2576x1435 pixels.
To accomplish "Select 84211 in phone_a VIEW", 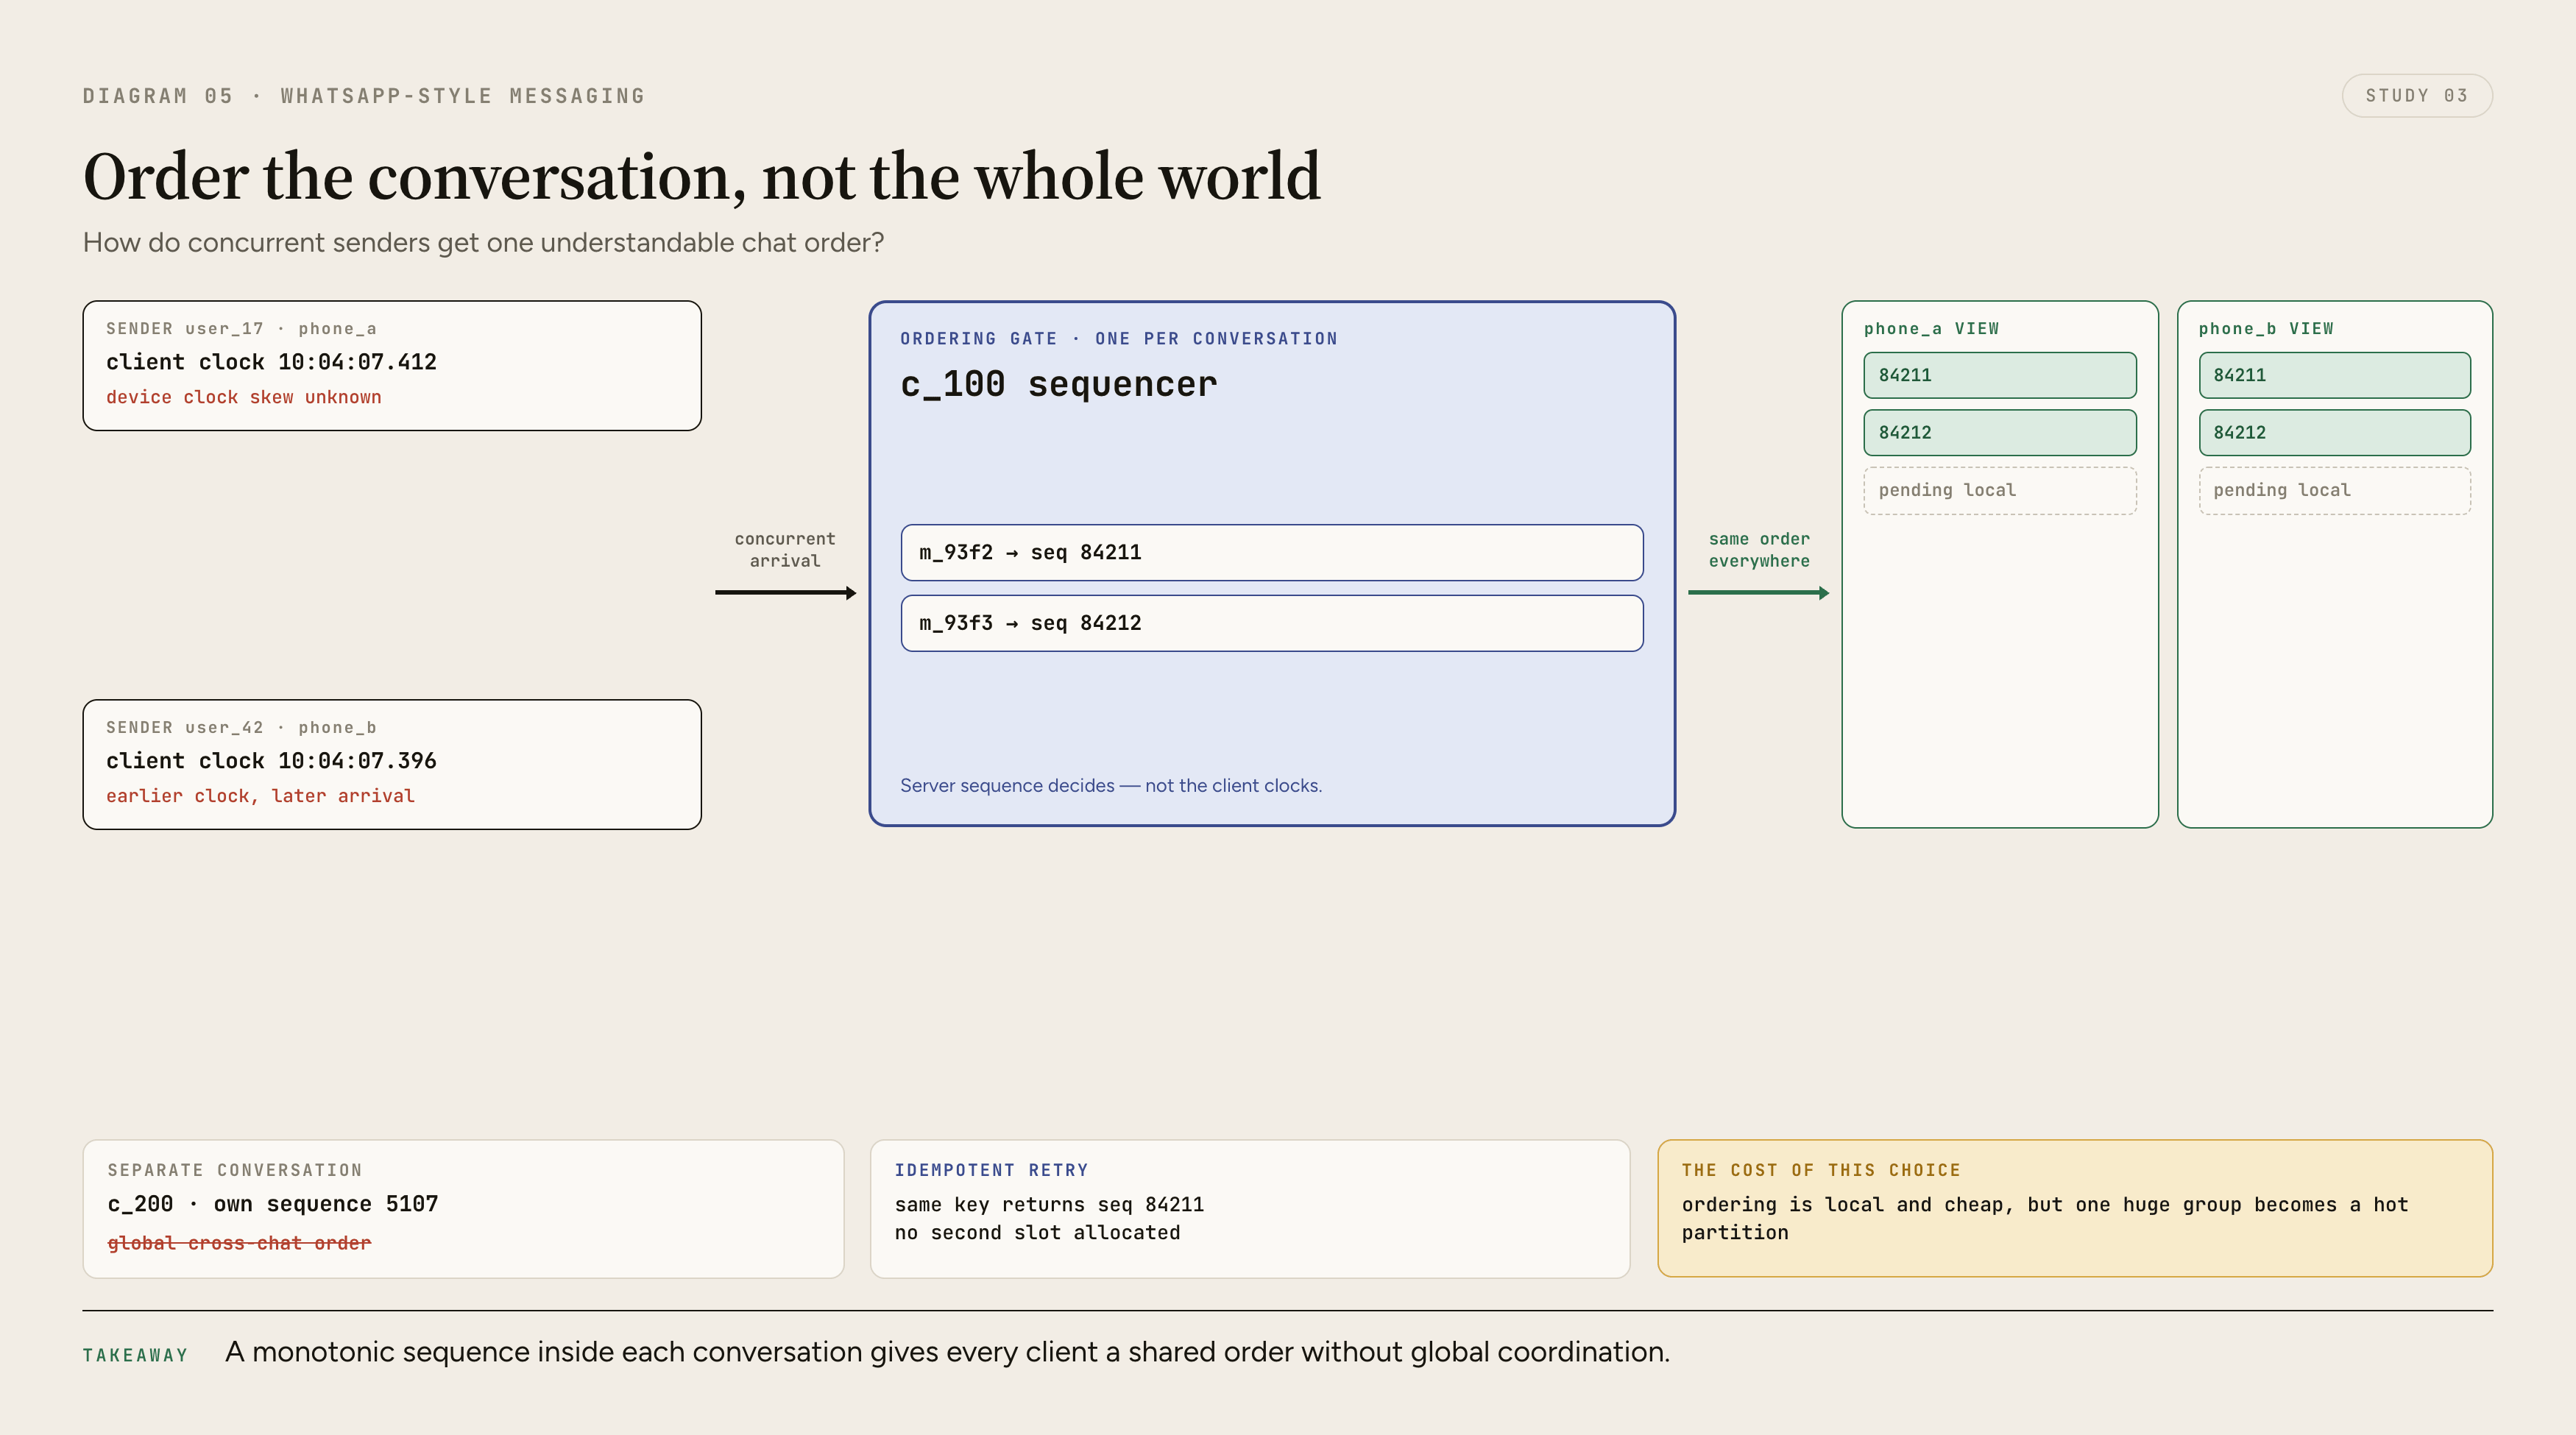I will pyautogui.click(x=2000, y=375).
